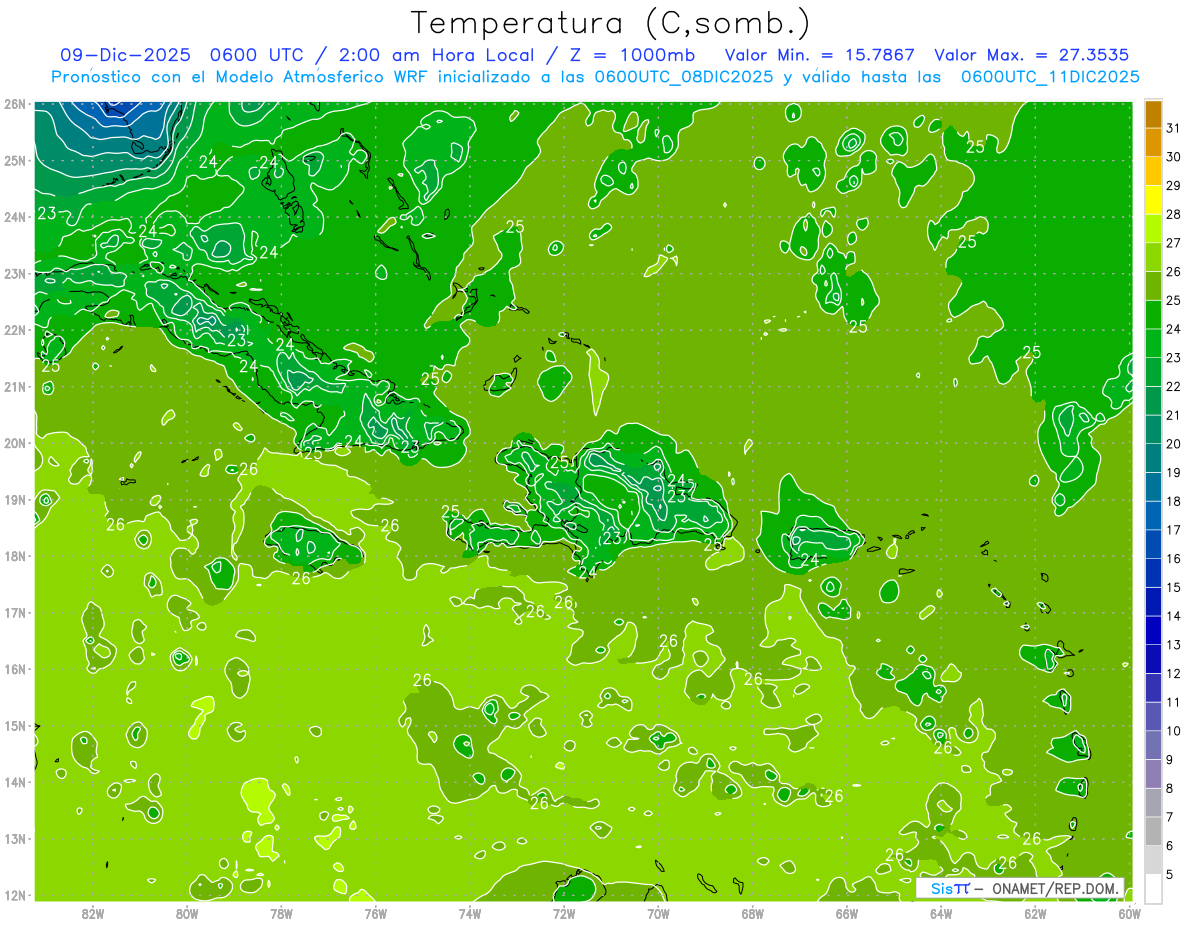
Task: Select the "Z = 1000mb" pressure level text
Action: pos(632,55)
